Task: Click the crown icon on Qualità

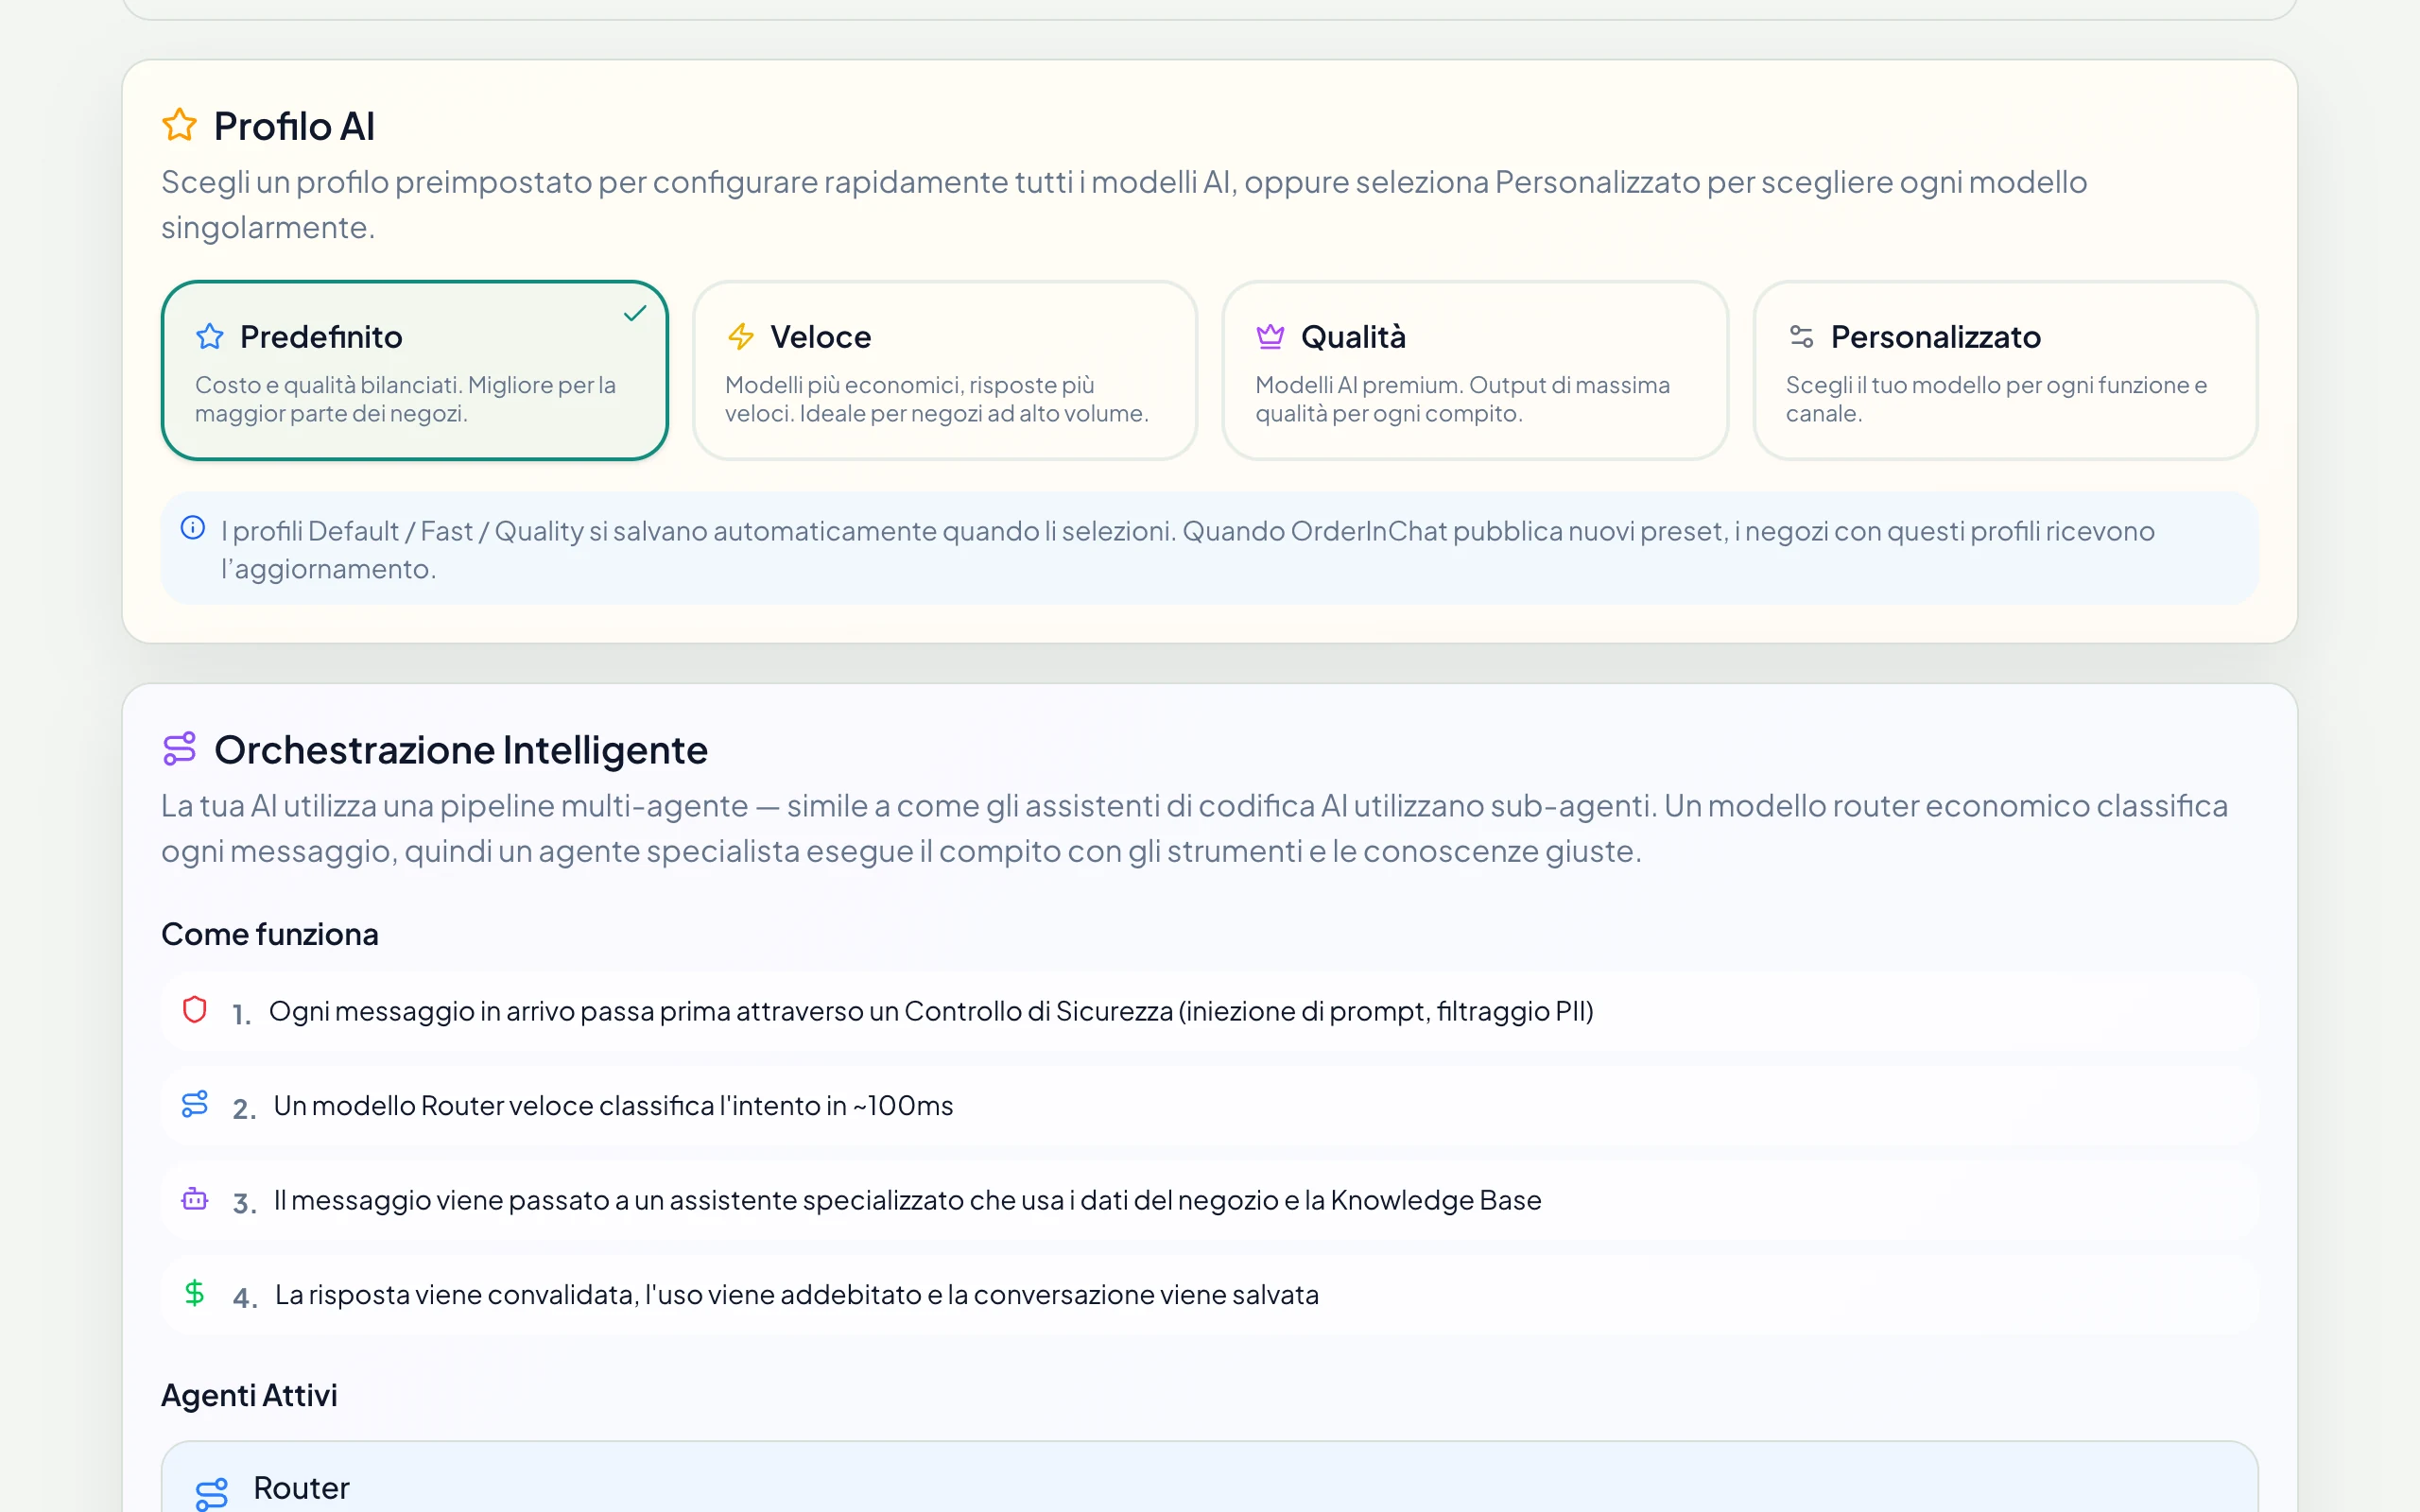Action: point(1270,337)
